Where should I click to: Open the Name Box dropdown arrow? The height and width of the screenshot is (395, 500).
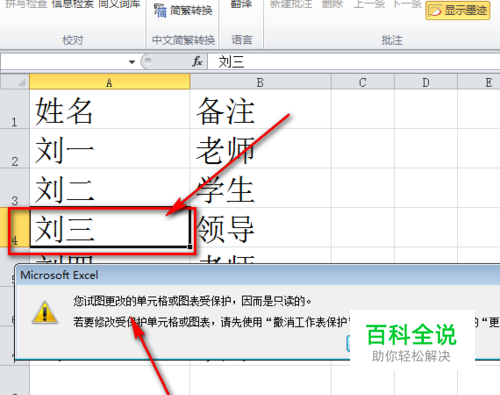coord(132,62)
